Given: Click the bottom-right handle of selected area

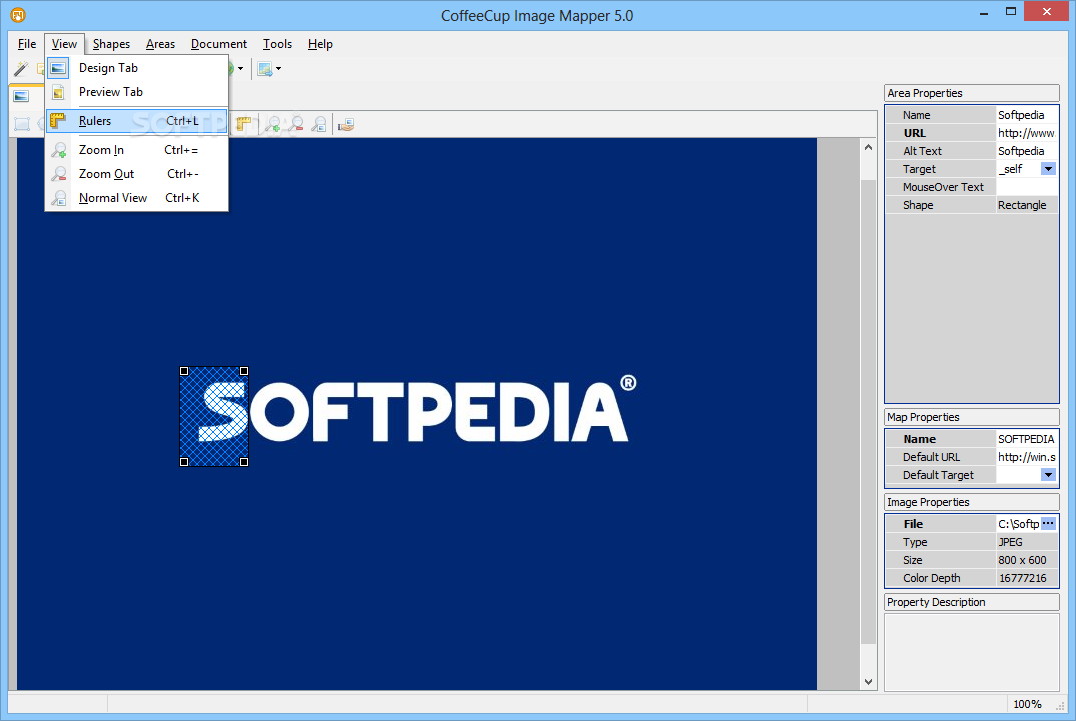Looking at the screenshot, I should [x=244, y=462].
